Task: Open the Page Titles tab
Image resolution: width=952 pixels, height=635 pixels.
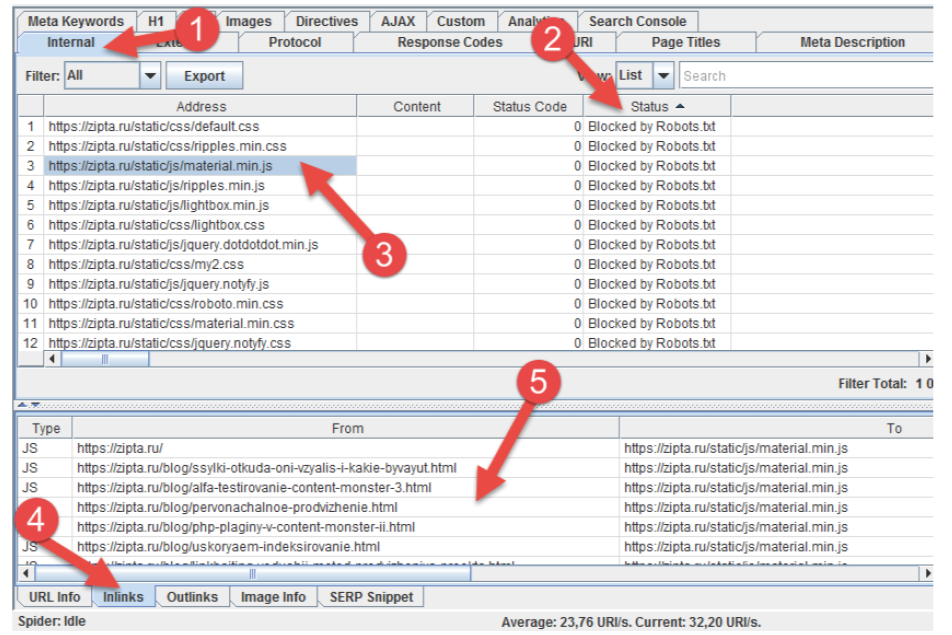Action: pos(685,42)
